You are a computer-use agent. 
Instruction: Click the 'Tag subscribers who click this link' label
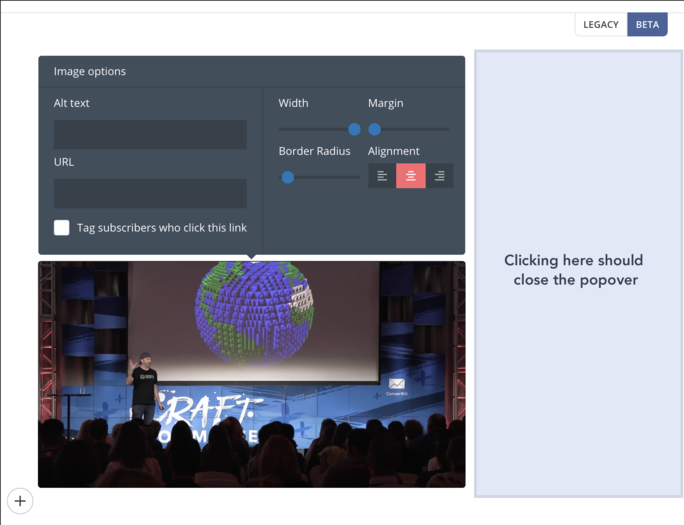[x=161, y=228]
